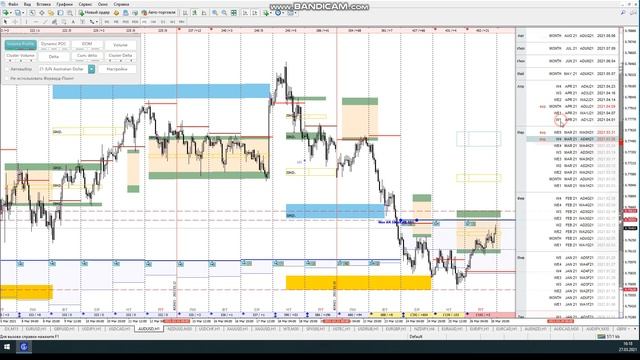Open the Market Watch window icon
This screenshot has height=360, width=640.
[x=32, y=13]
